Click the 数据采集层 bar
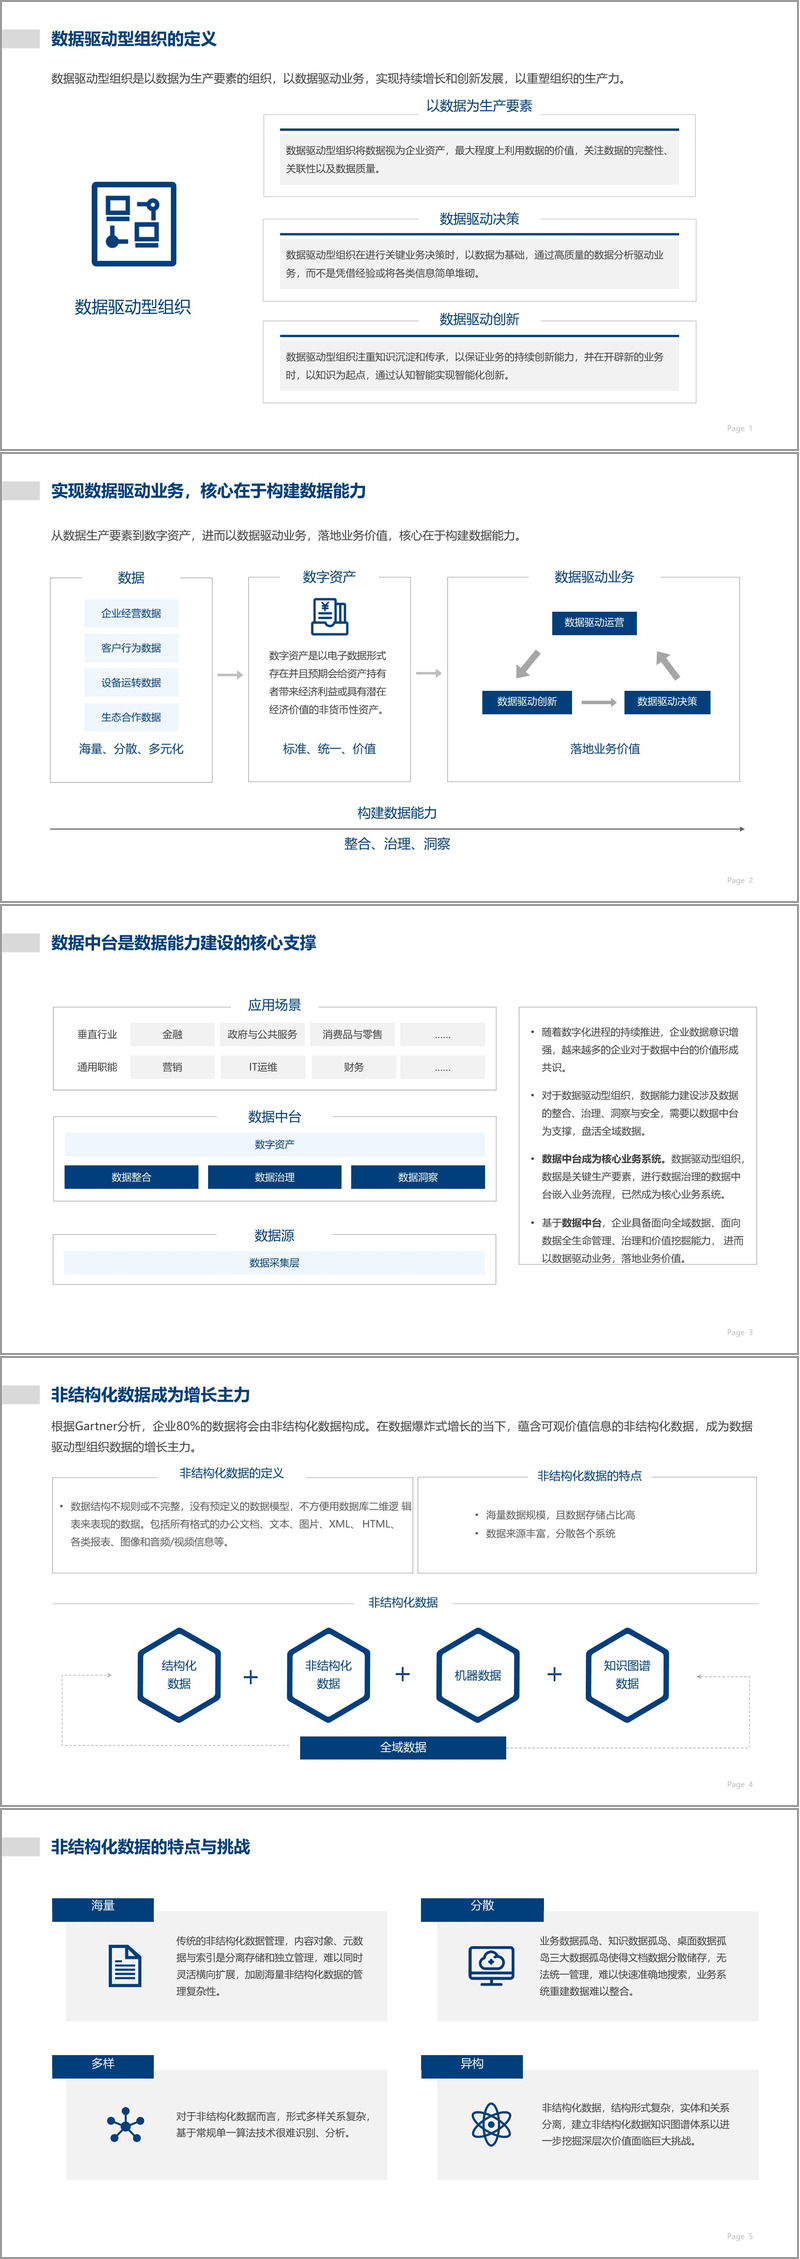The height and width of the screenshot is (2259, 800). point(274,1263)
